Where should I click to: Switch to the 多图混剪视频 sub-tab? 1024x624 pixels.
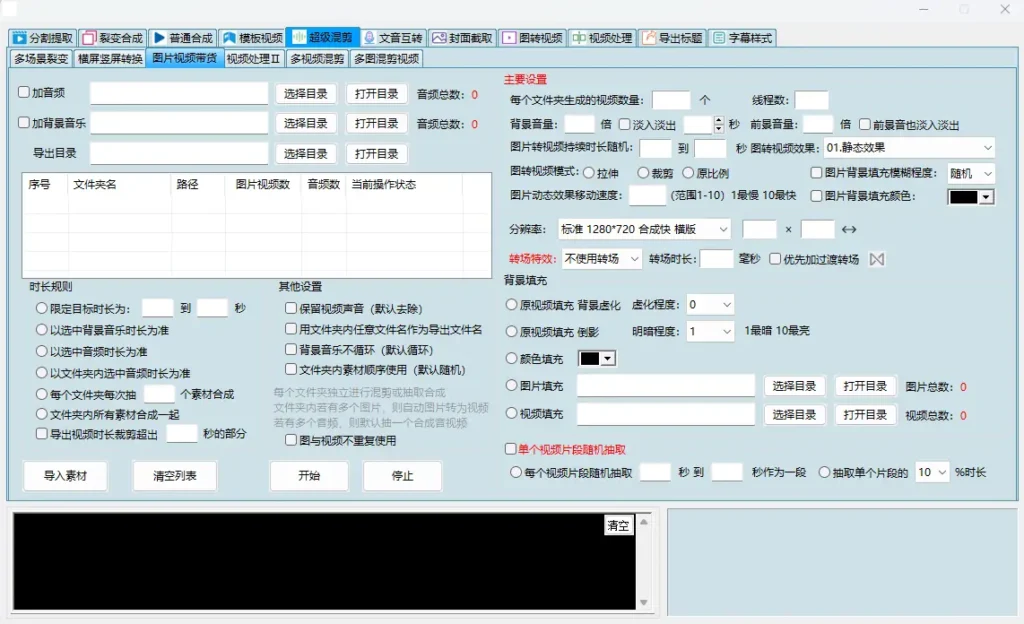point(387,59)
